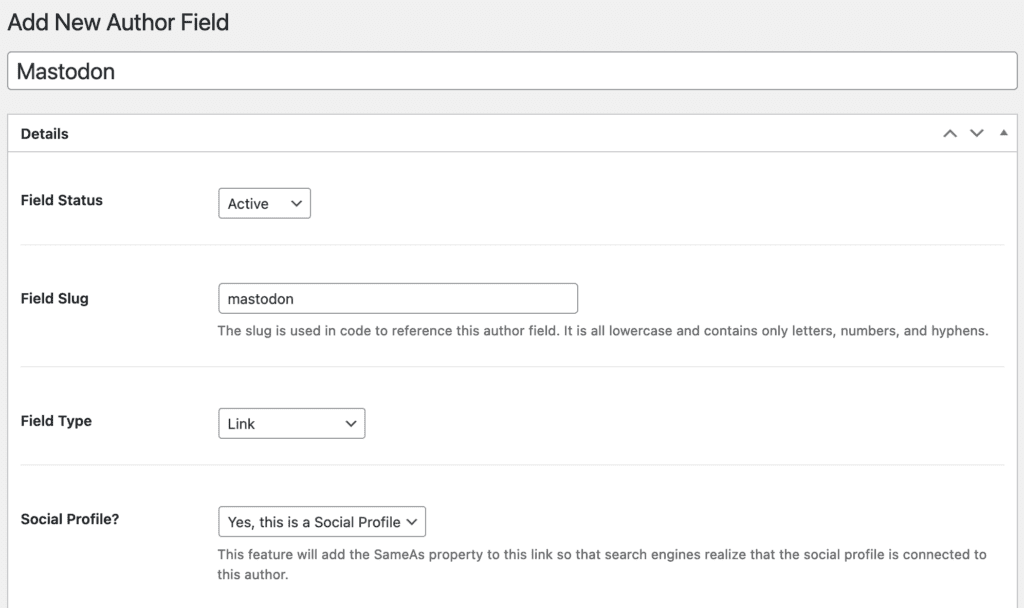This screenshot has width=1024, height=608.
Task: Click the author field title input containing Mastodon
Action: pos(512,71)
